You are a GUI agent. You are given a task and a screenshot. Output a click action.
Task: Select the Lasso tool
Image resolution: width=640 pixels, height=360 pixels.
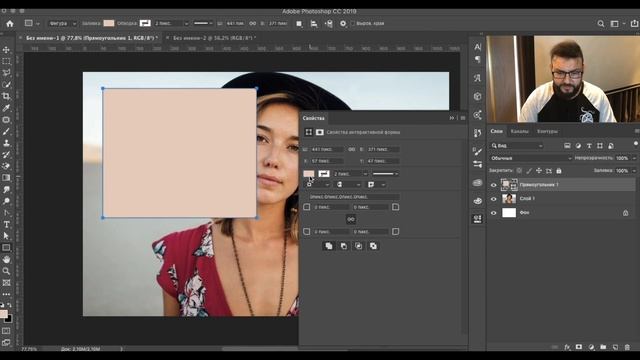coord(6,73)
